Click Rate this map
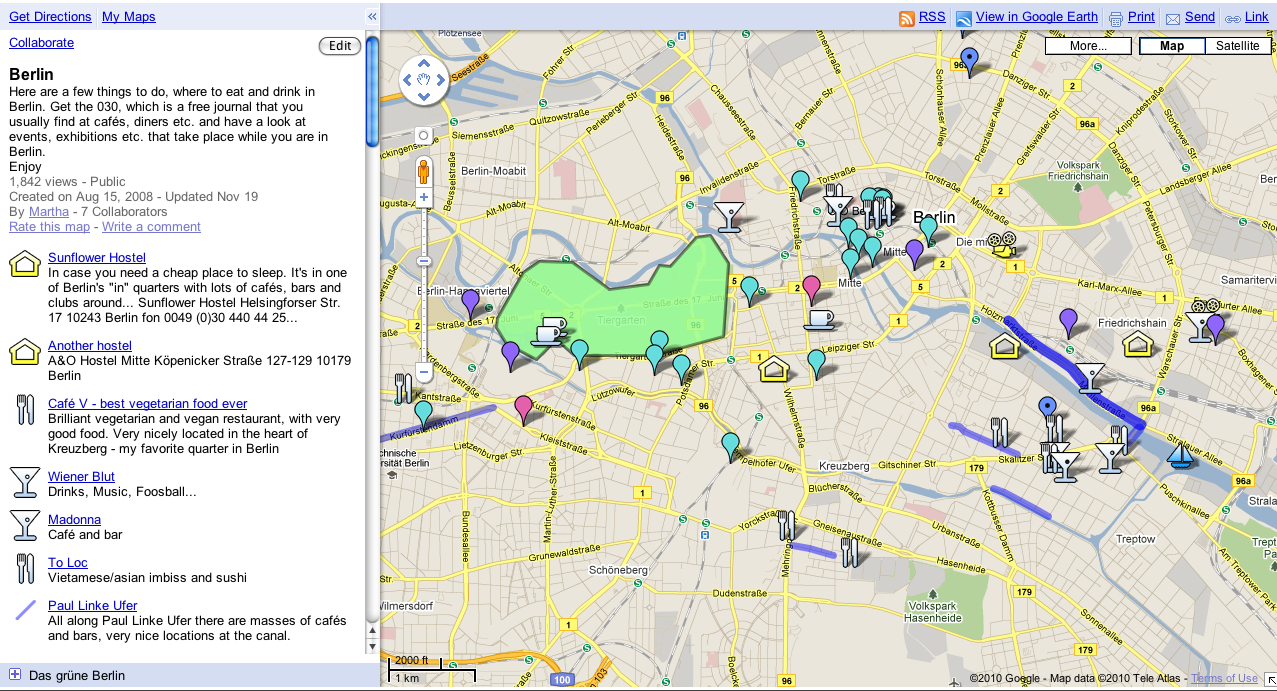Viewport: 1277px width, 691px height. click(x=51, y=227)
